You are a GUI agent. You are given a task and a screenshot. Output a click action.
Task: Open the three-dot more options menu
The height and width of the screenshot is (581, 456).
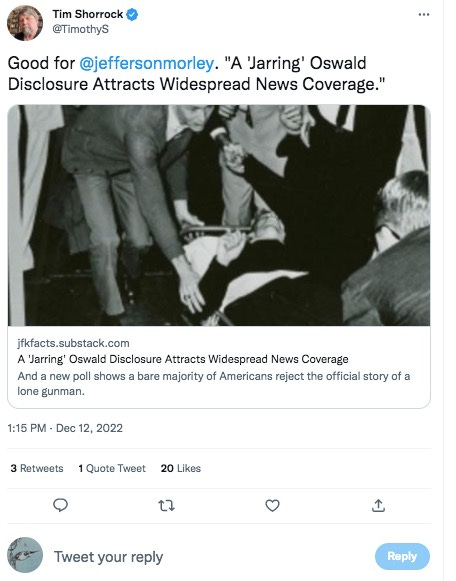click(424, 14)
